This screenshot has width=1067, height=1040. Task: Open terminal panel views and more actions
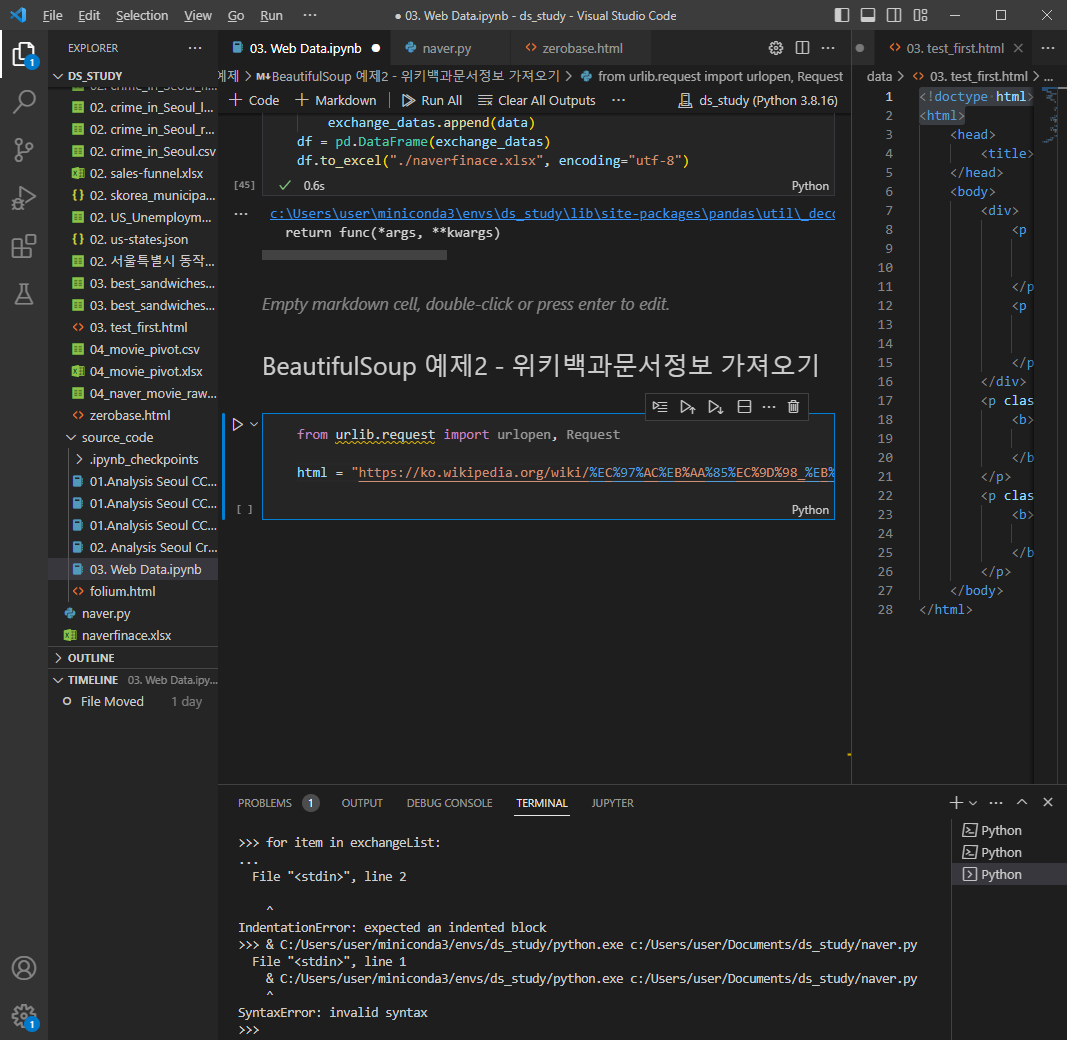click(x=996, y=803)
